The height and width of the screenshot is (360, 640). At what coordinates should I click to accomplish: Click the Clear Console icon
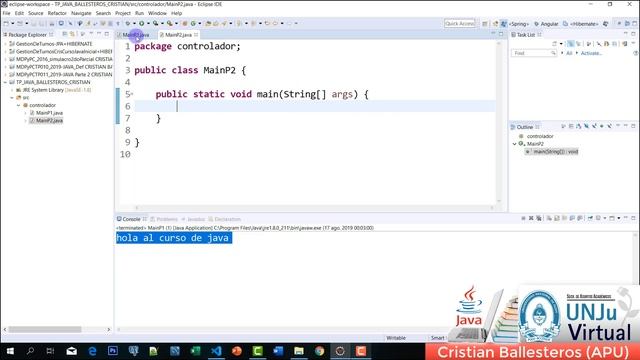pos(549,218)
